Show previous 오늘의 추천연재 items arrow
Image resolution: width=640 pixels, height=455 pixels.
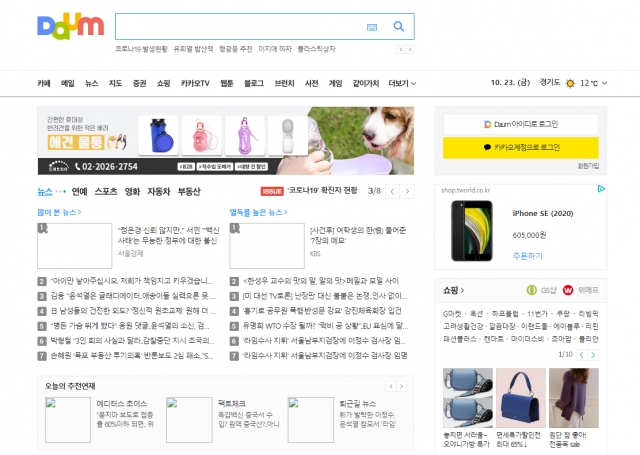tap(391, 386)
